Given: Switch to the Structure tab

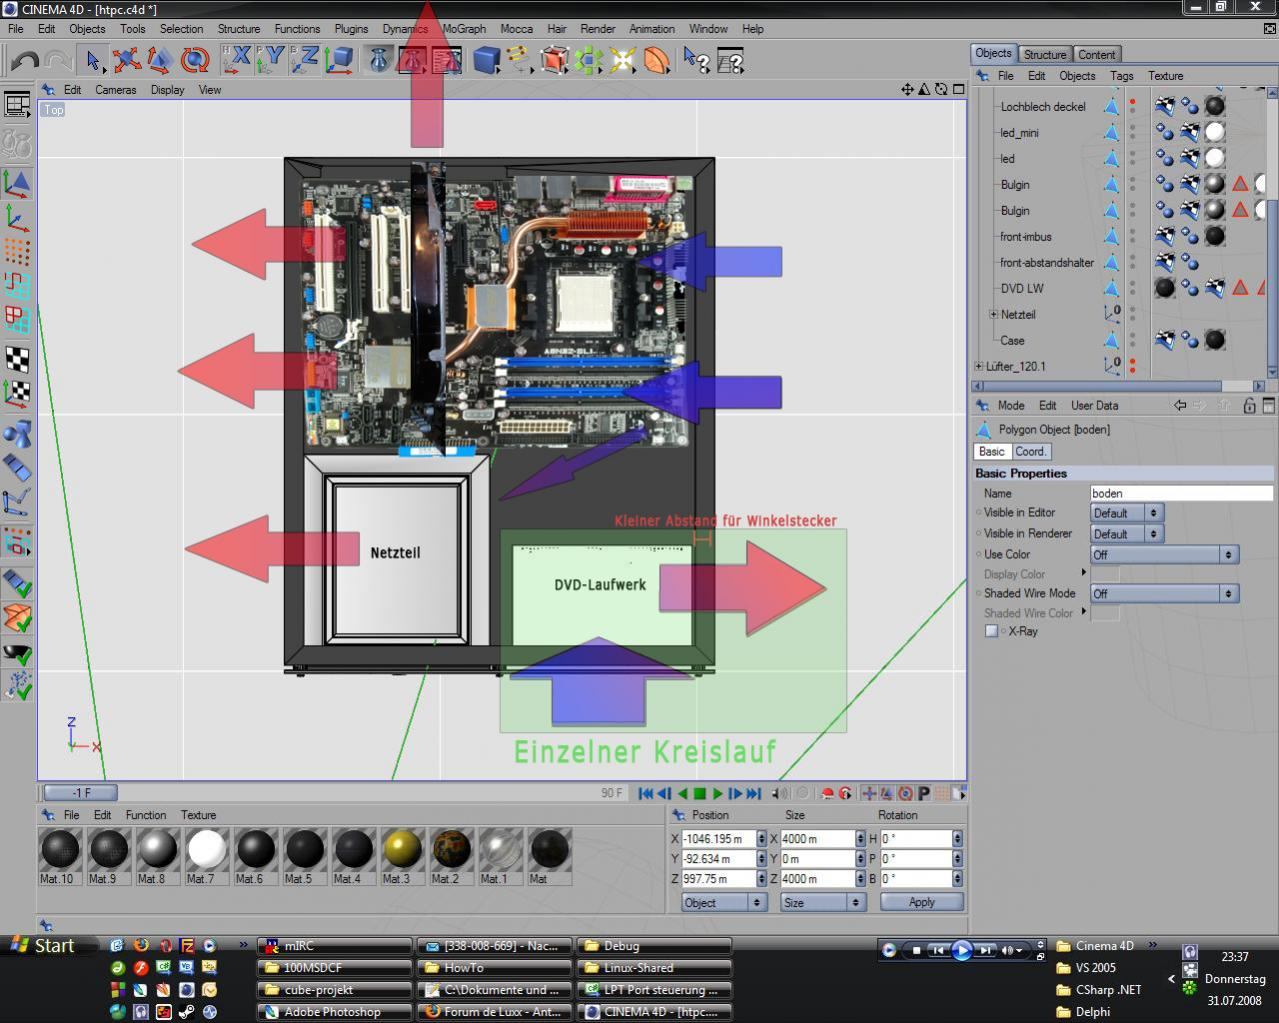Looking at the screenshot, I should point(1044,55).
